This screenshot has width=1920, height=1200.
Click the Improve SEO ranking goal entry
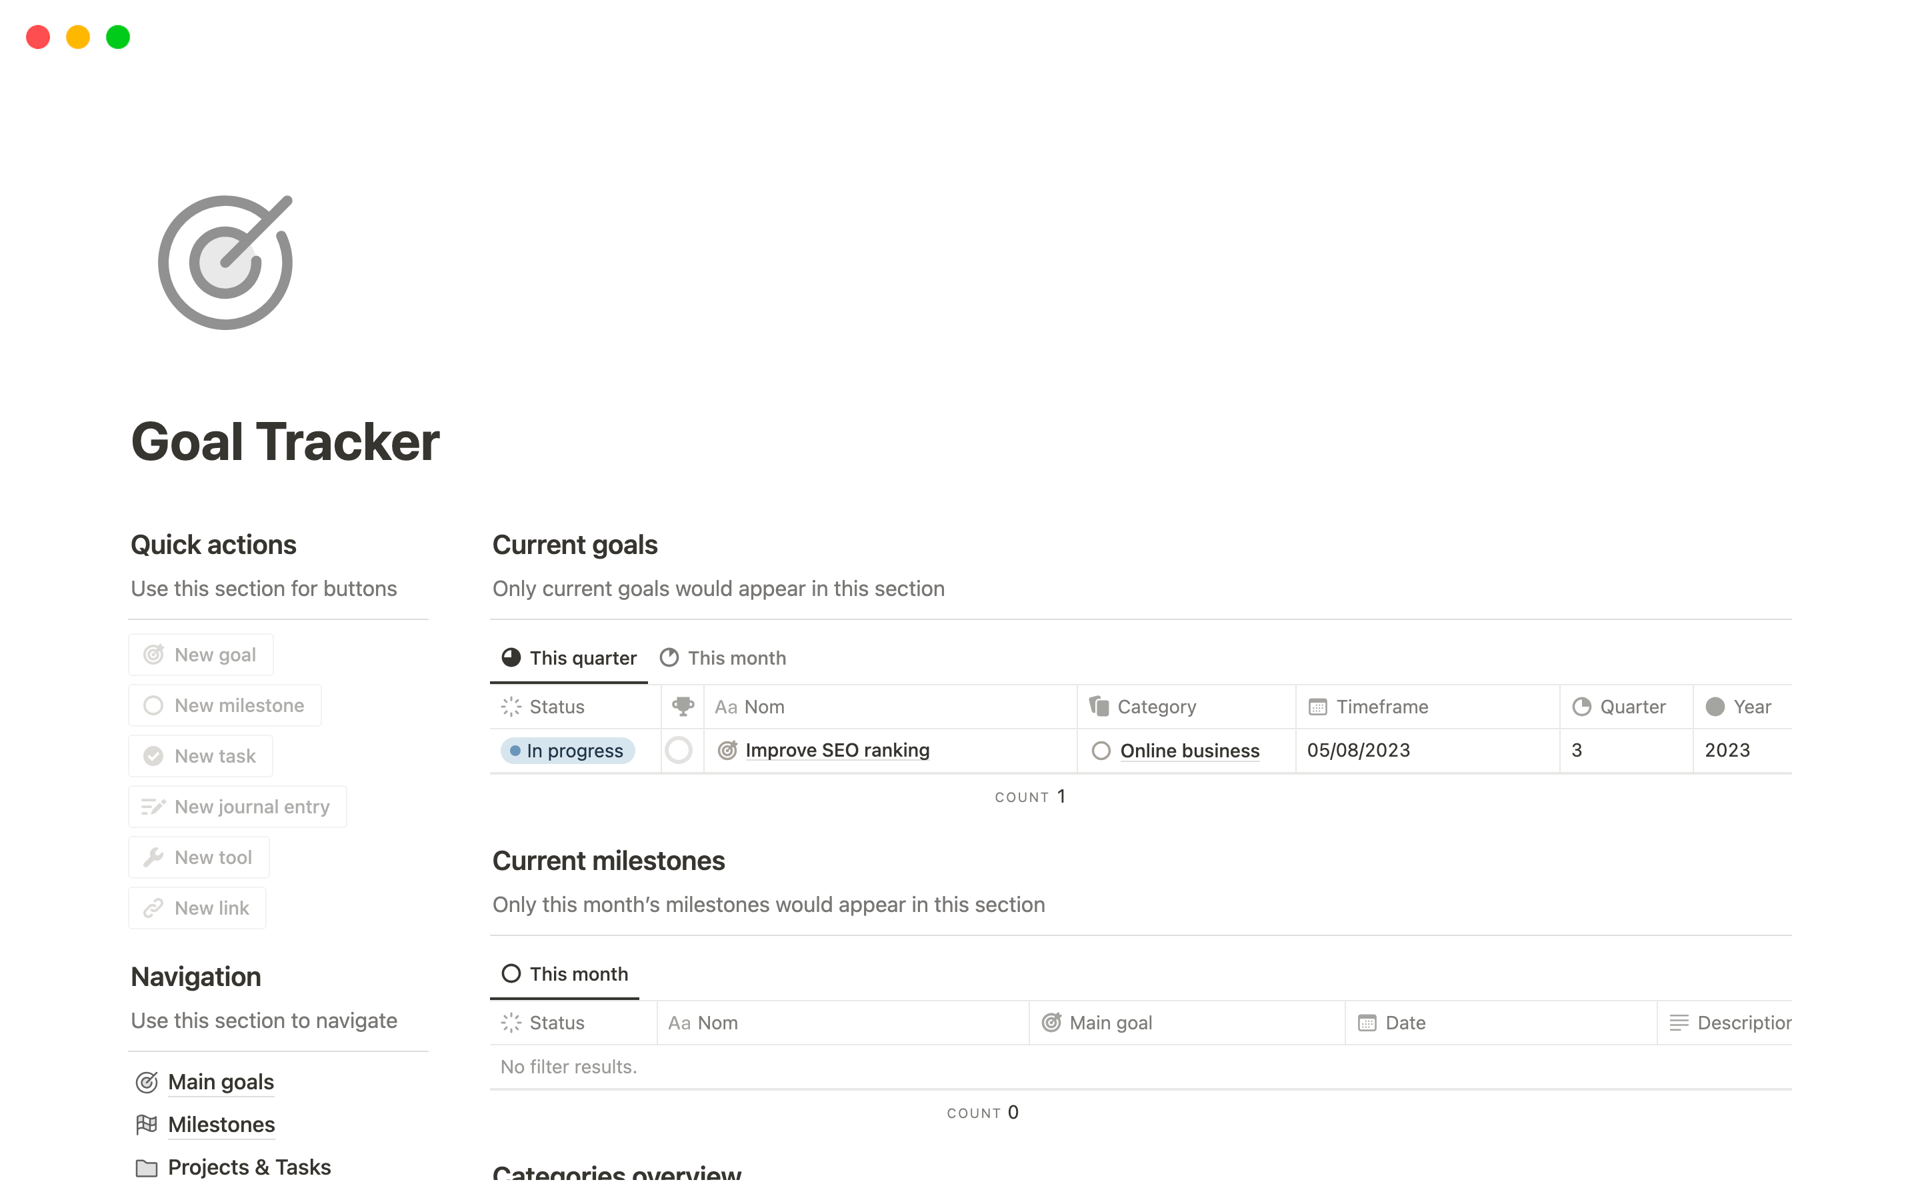(x=836, y=749)
